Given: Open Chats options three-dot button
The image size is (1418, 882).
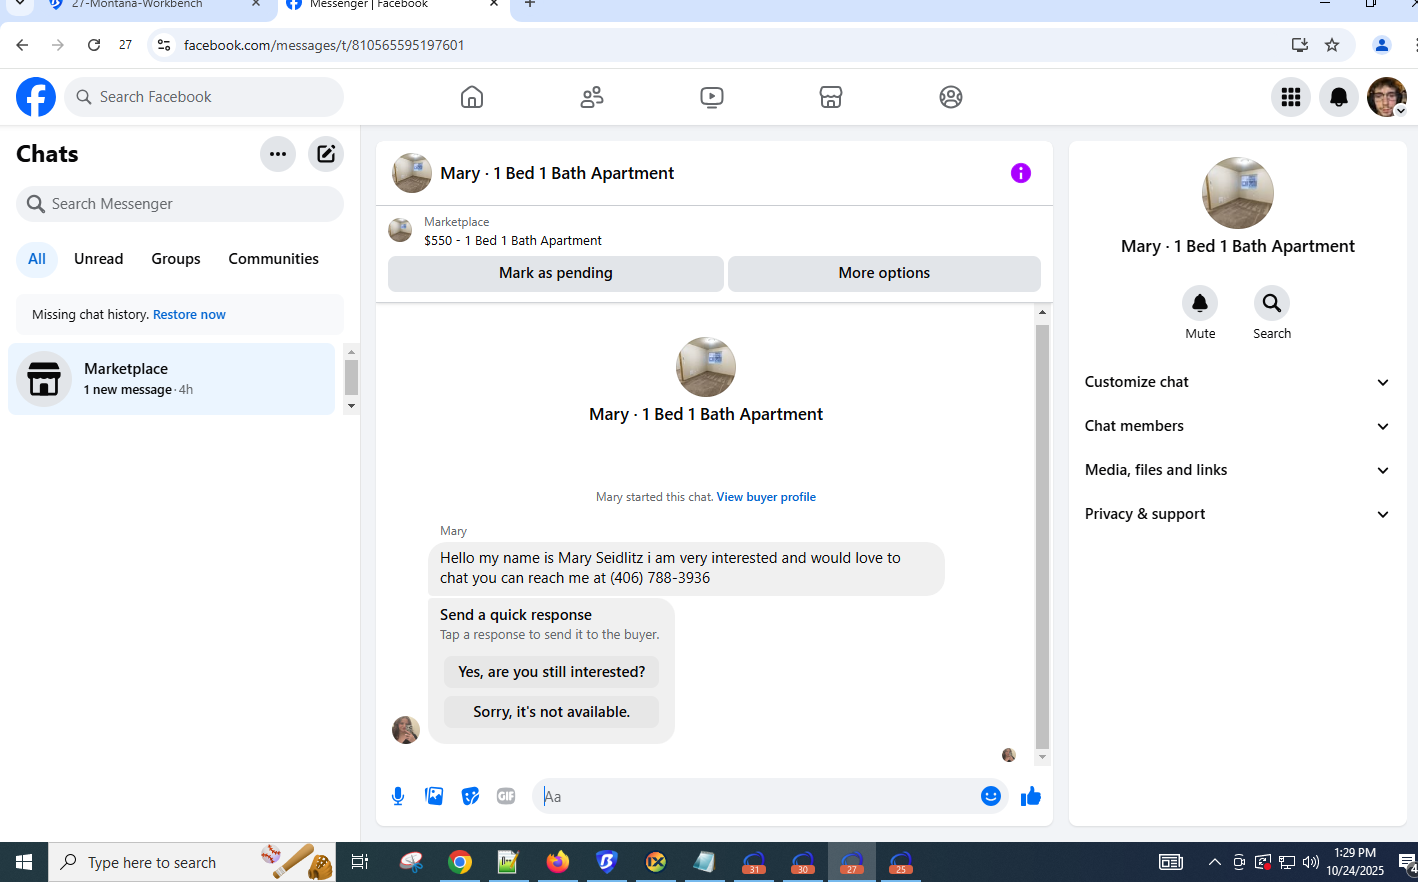Looking at the screenshot, I should [x=278, y=154].
